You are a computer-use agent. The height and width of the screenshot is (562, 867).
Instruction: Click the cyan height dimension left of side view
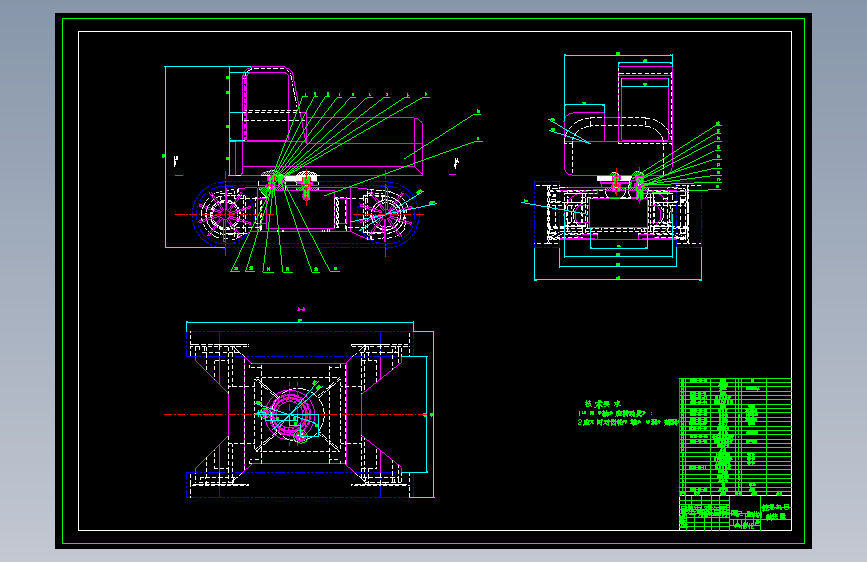166,157
